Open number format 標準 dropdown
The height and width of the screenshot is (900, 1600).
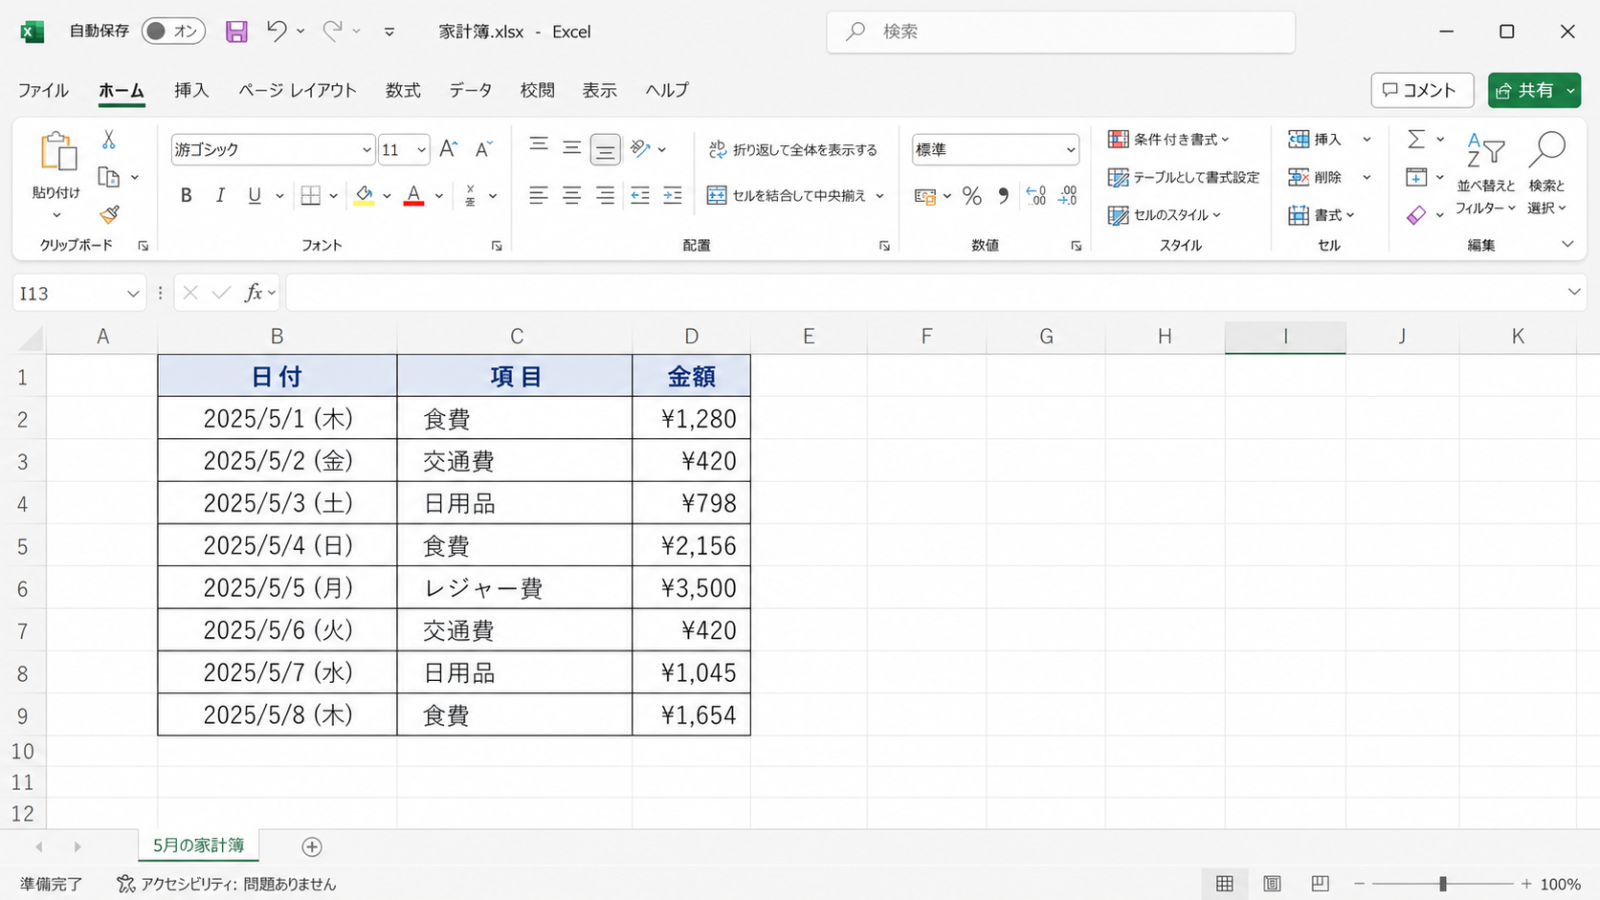pos(1070,150)
